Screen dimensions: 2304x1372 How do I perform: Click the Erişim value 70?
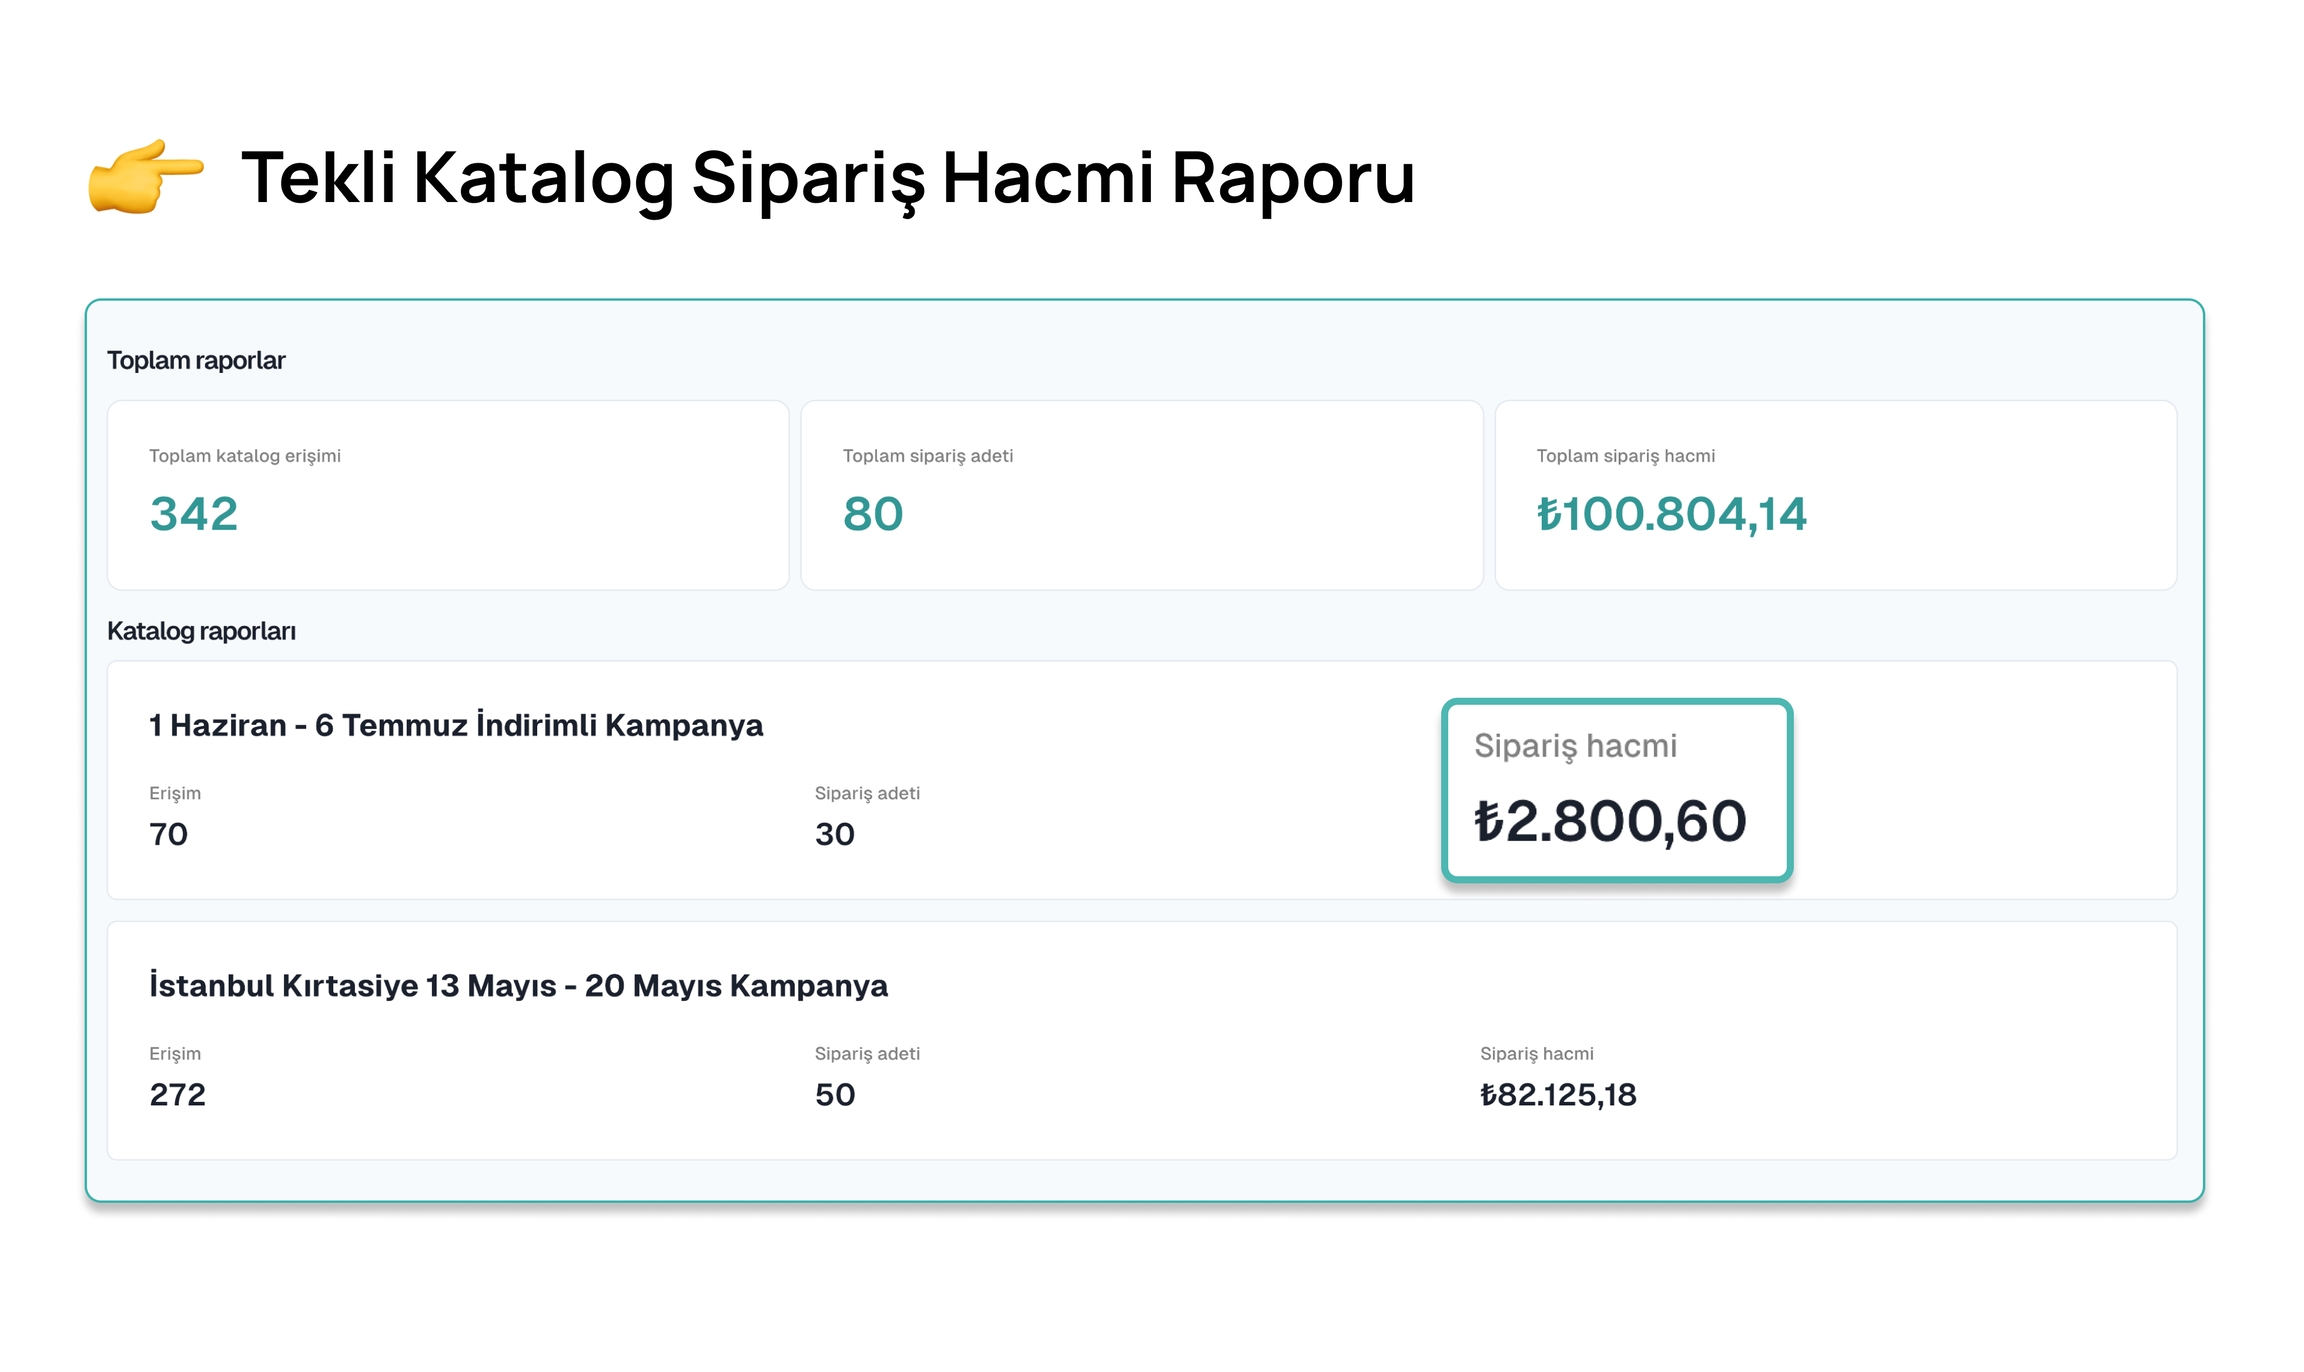[169, 834]
